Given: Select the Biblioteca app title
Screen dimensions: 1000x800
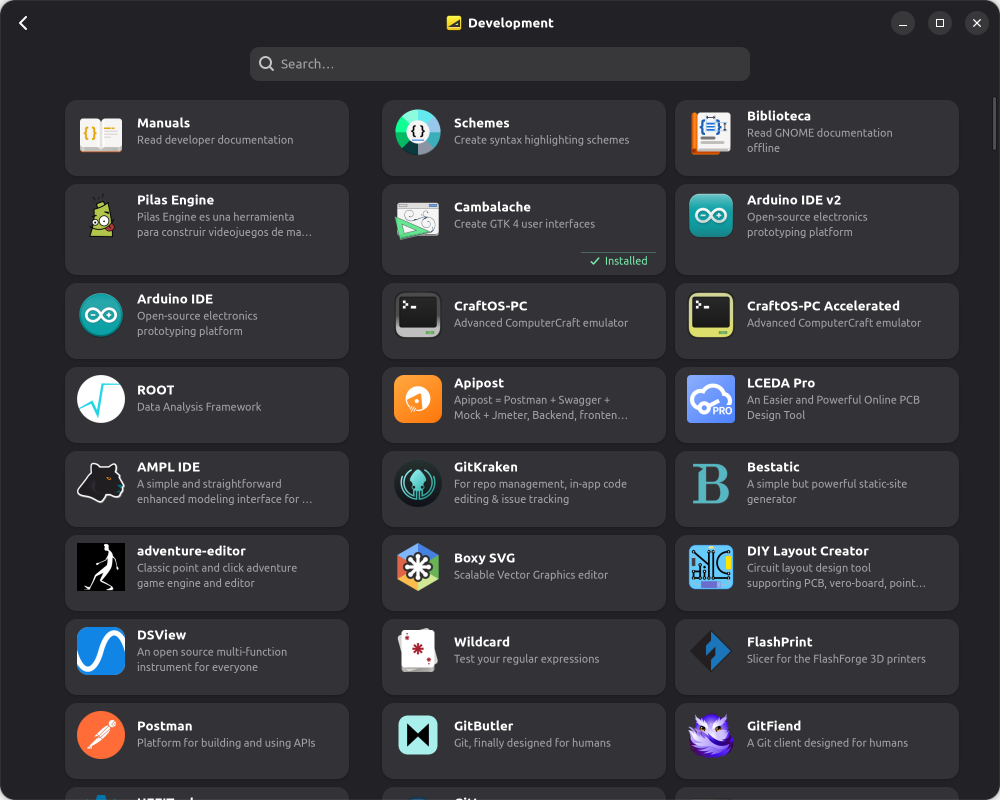Looking at the screenshot, I should 779,116.
